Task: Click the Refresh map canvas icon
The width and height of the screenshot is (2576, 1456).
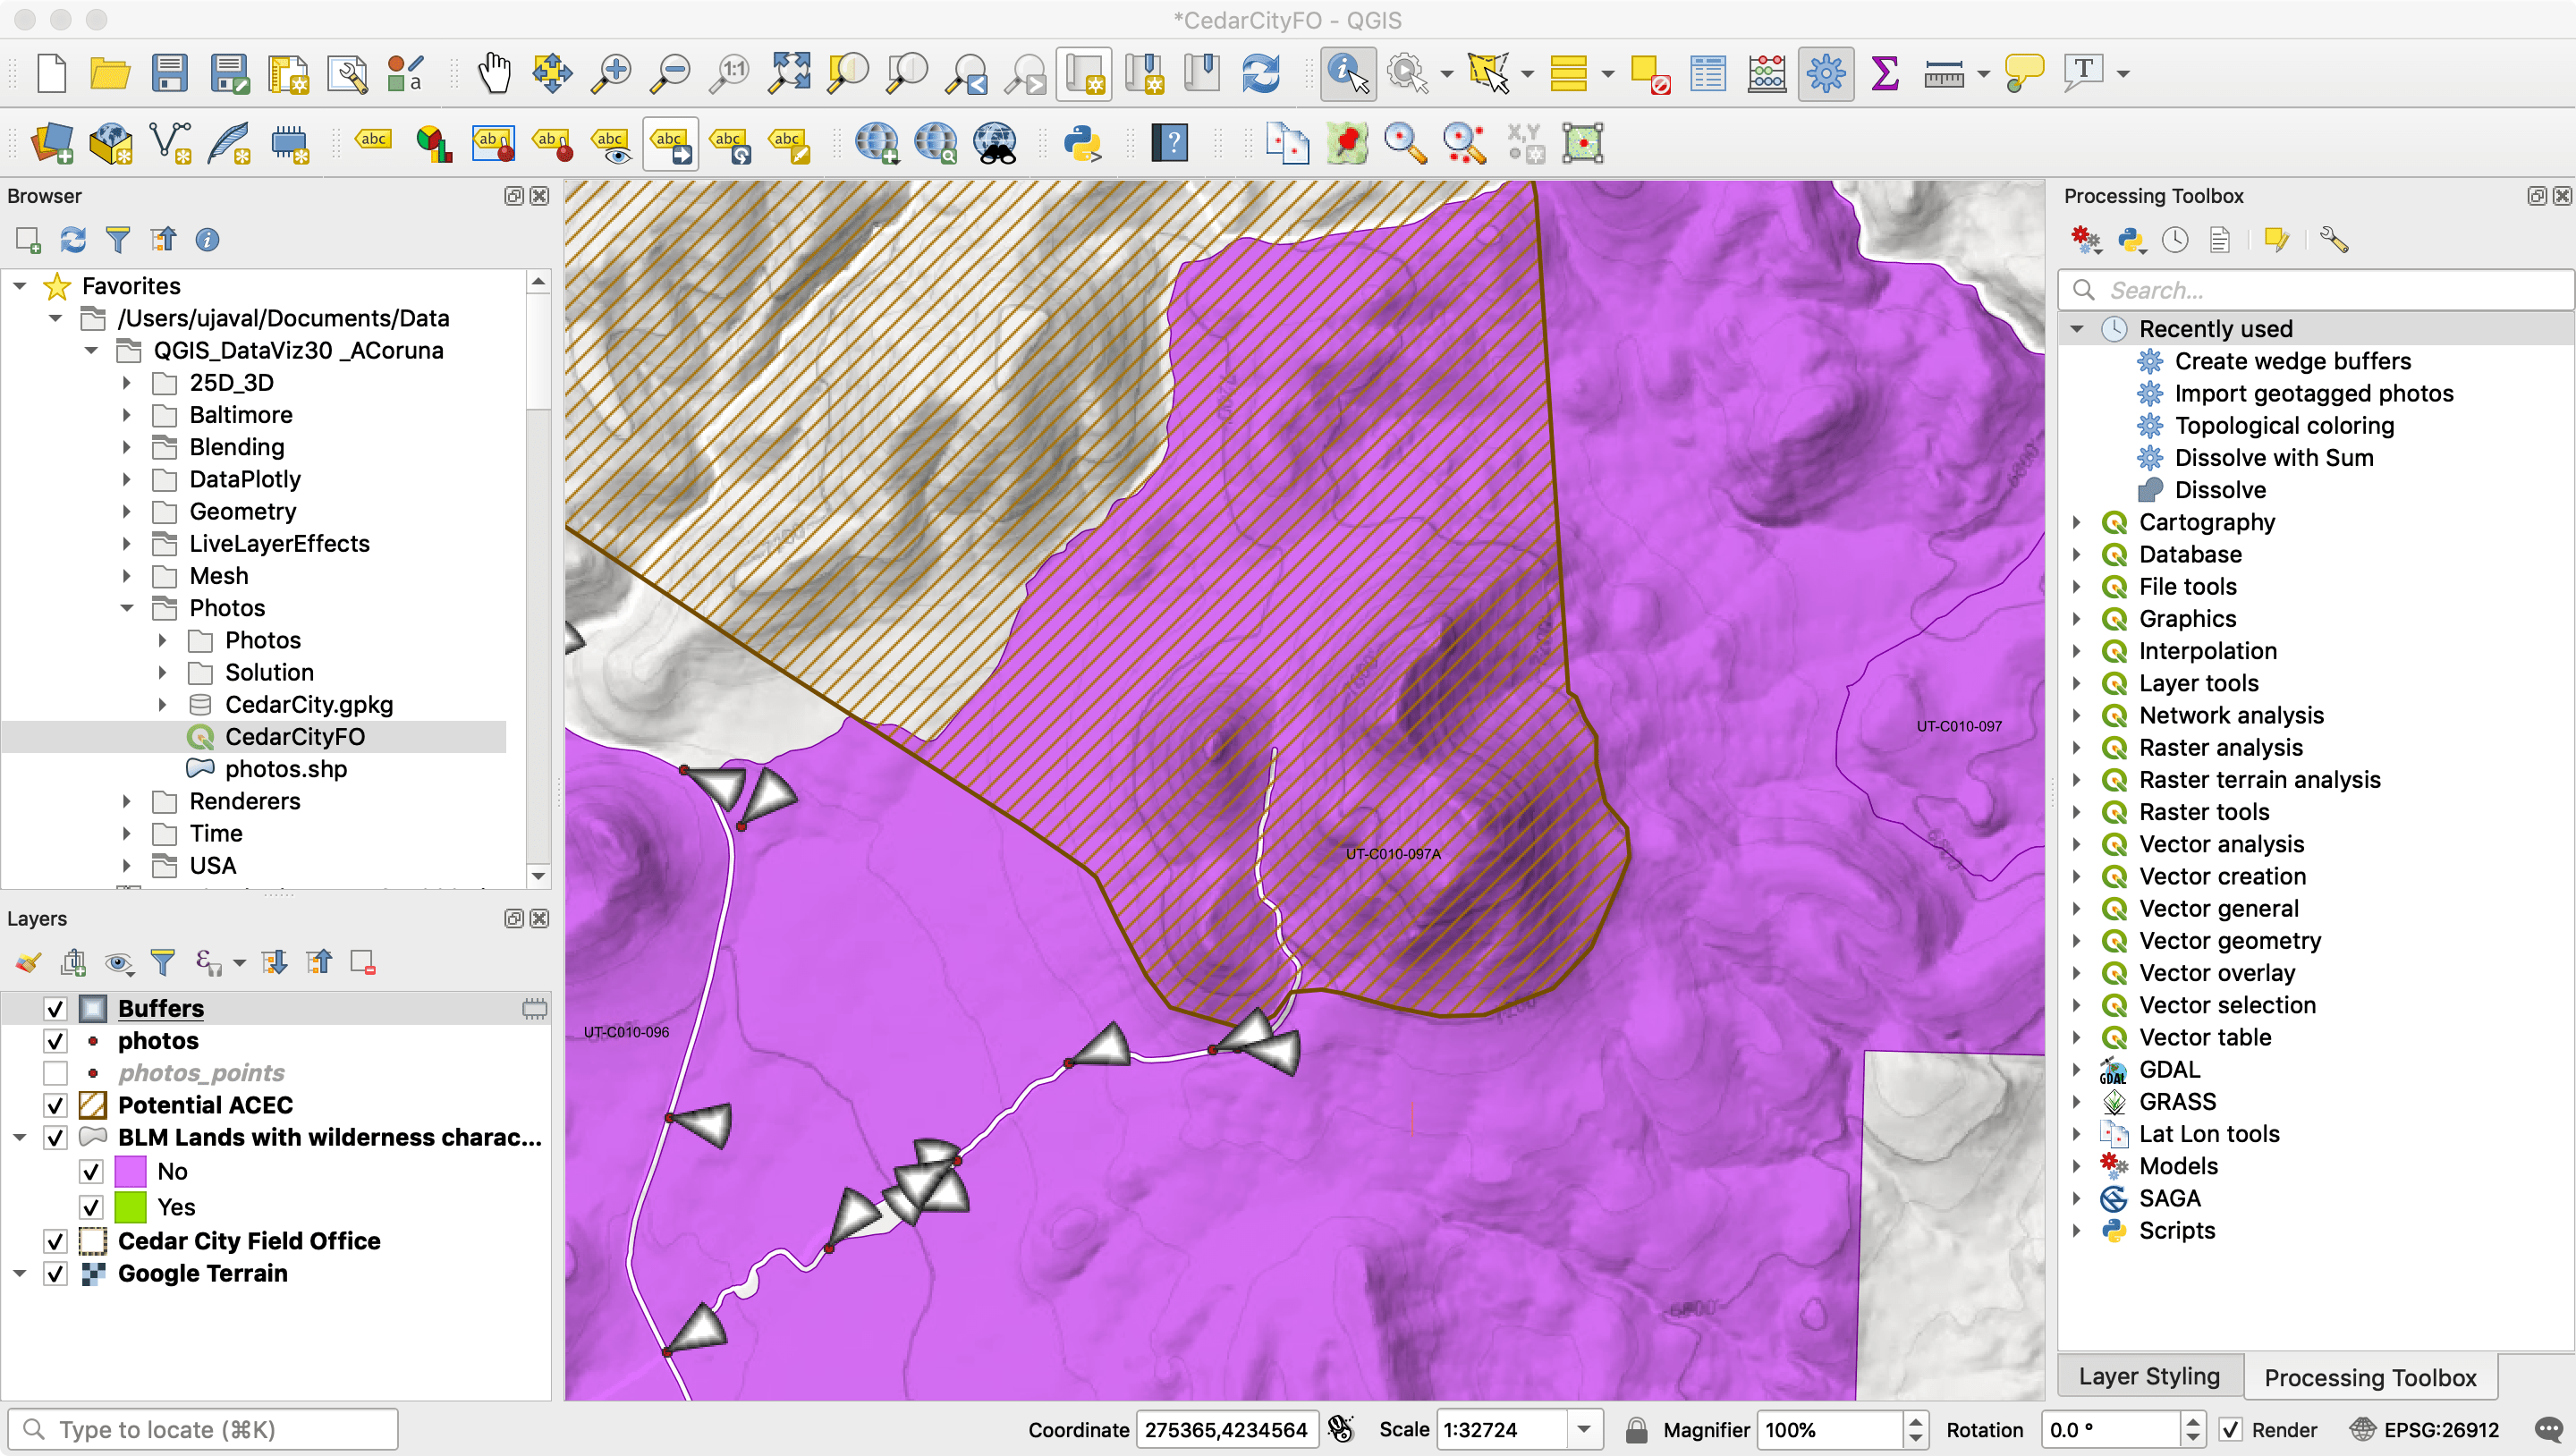Action: [1260, 73]
